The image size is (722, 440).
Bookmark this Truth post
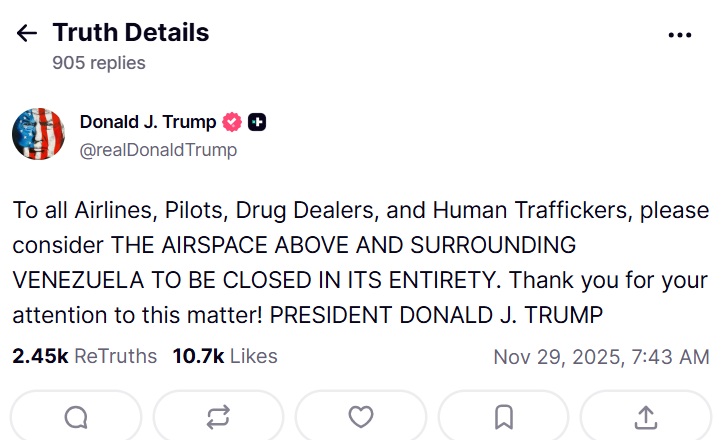[x=504, y=417]
